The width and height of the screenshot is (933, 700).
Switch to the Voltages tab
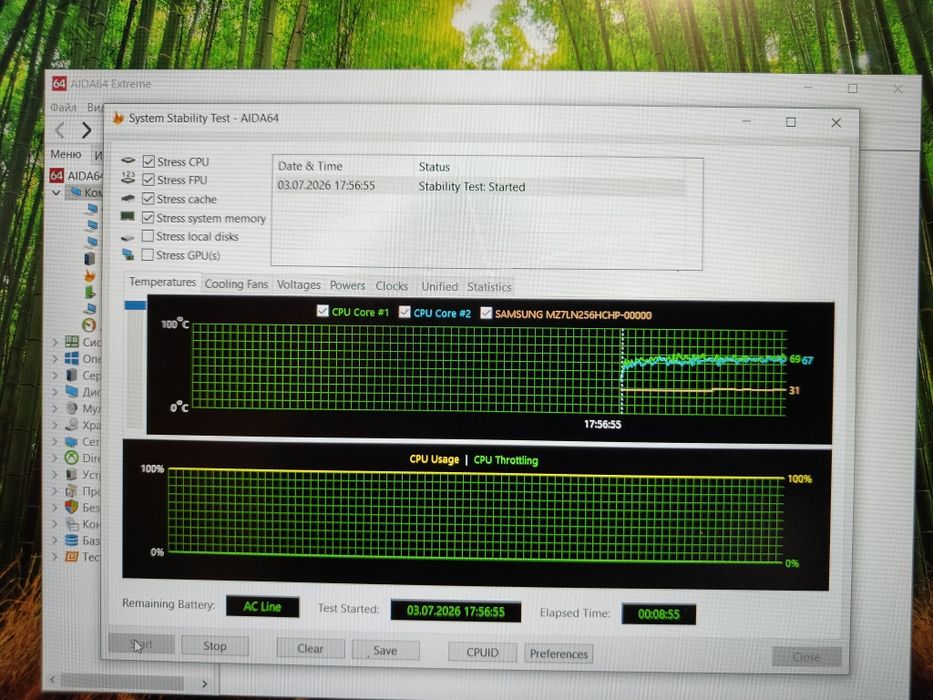click(x=299, y=285)
